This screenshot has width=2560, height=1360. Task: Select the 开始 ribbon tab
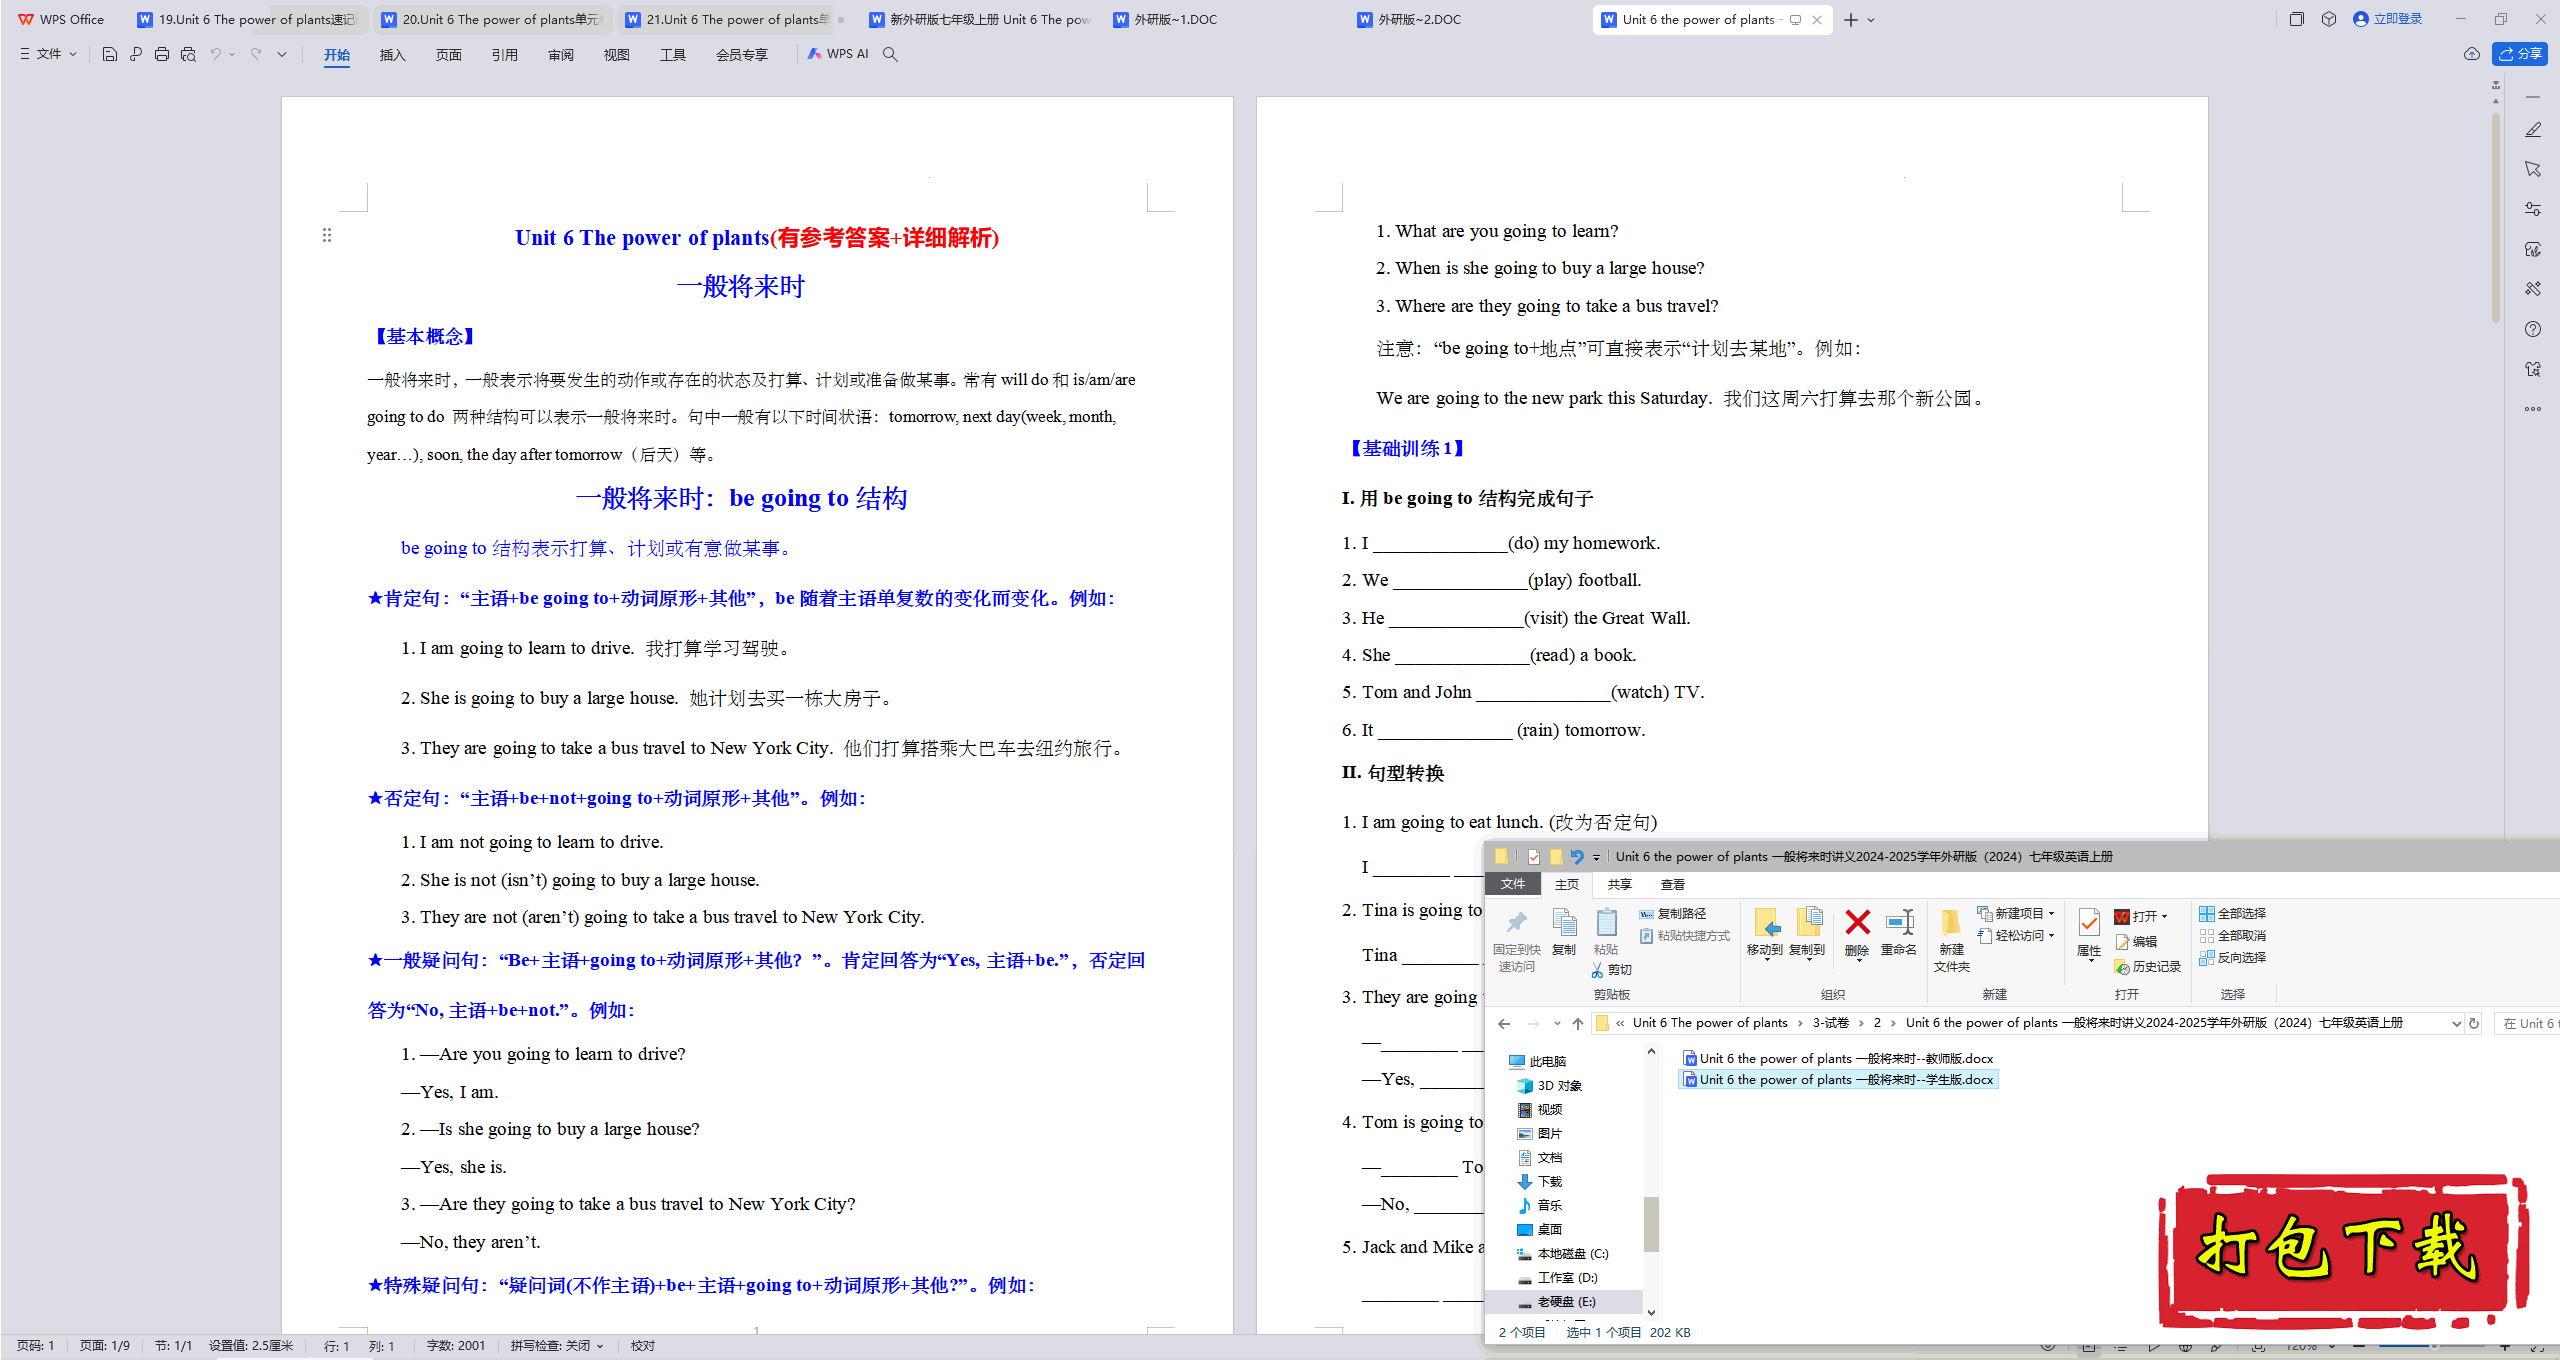pos(335,56)
